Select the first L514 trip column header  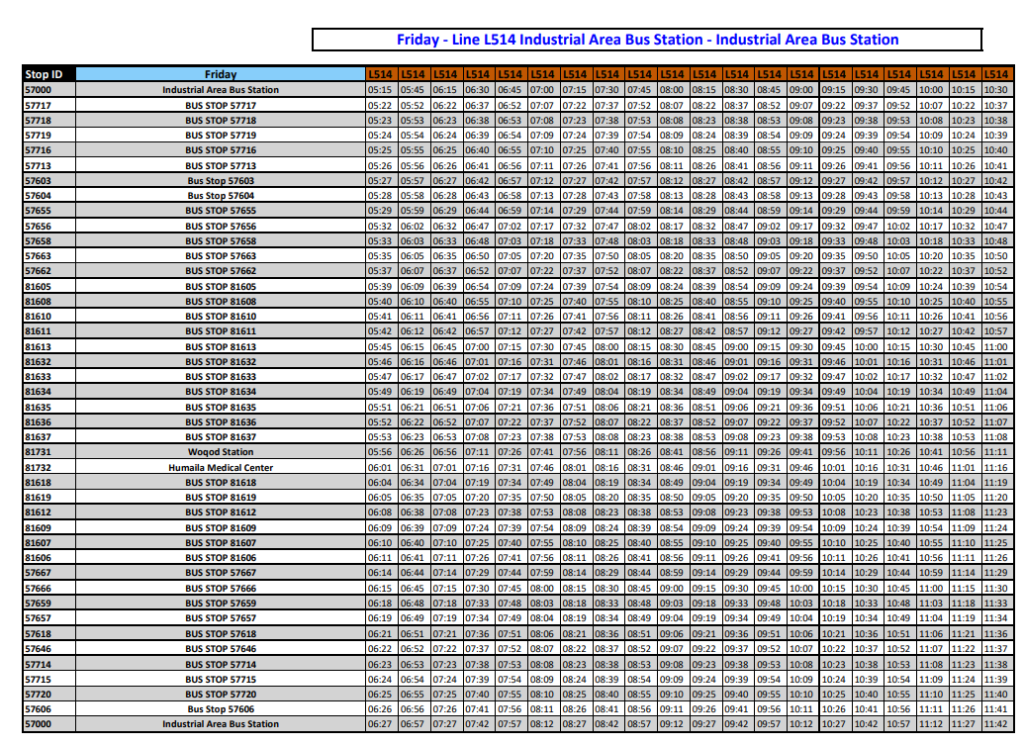(379, 74)
